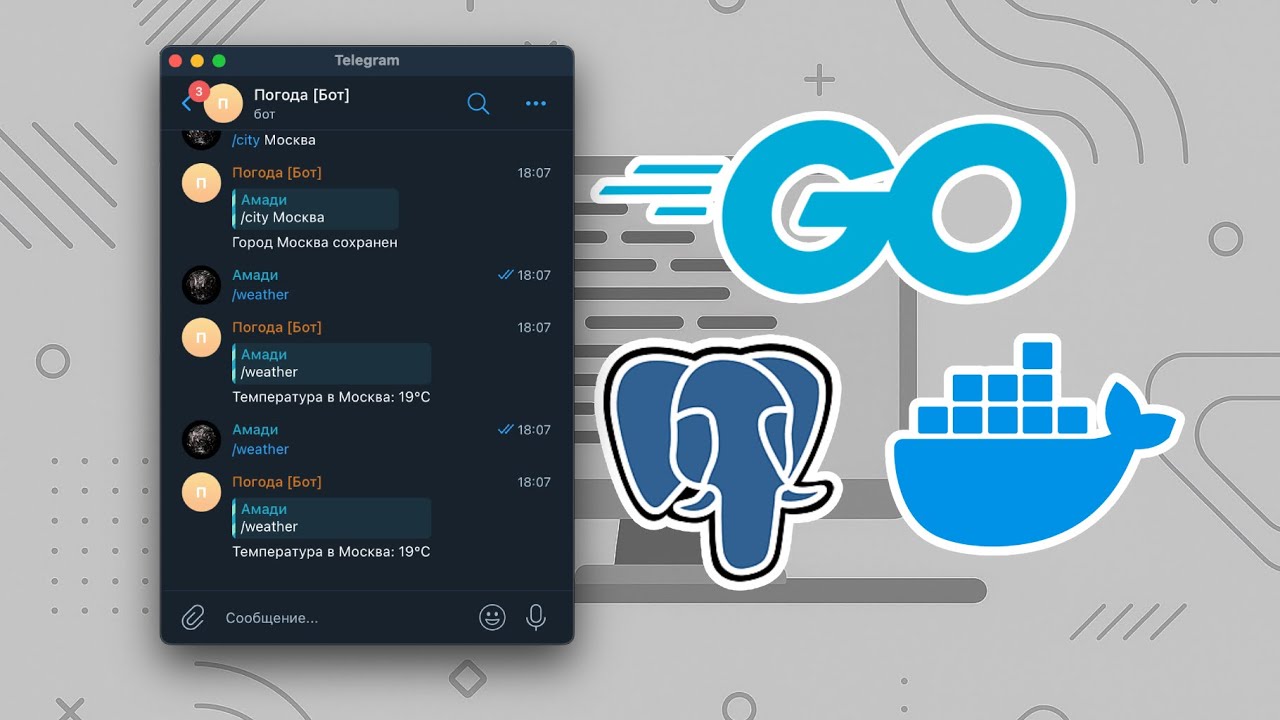Open chat info via Погода [Бот] header title
The height and width of the screenshot is (720, 1280).
302,95
